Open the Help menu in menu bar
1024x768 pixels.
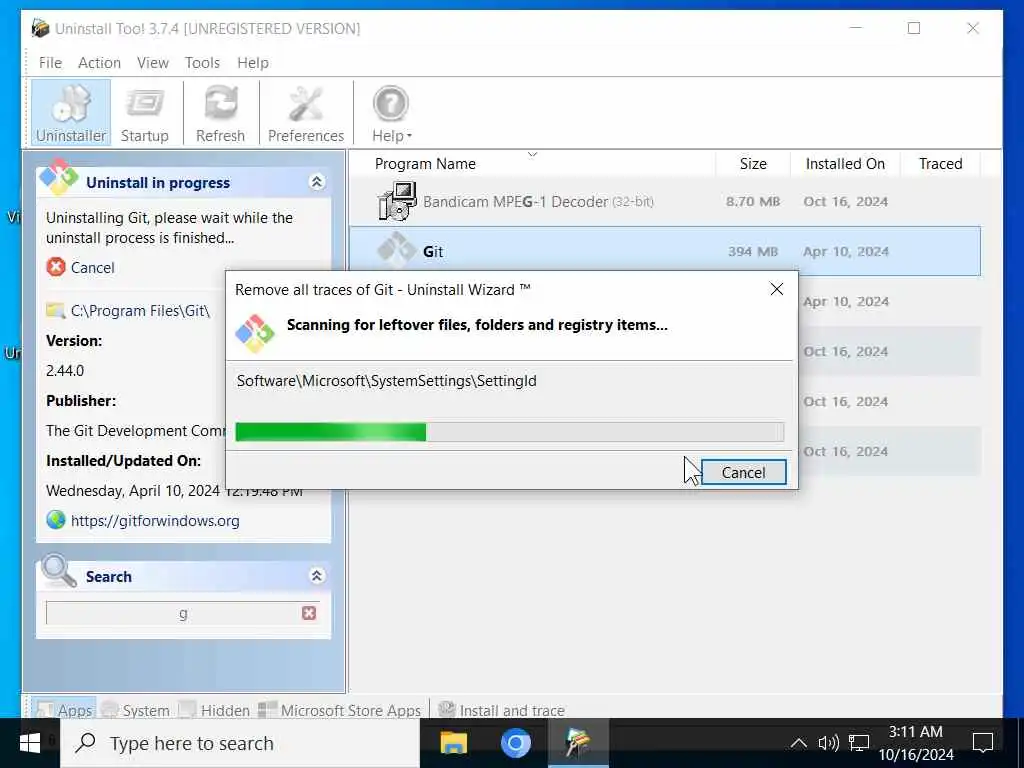(253, 63)
